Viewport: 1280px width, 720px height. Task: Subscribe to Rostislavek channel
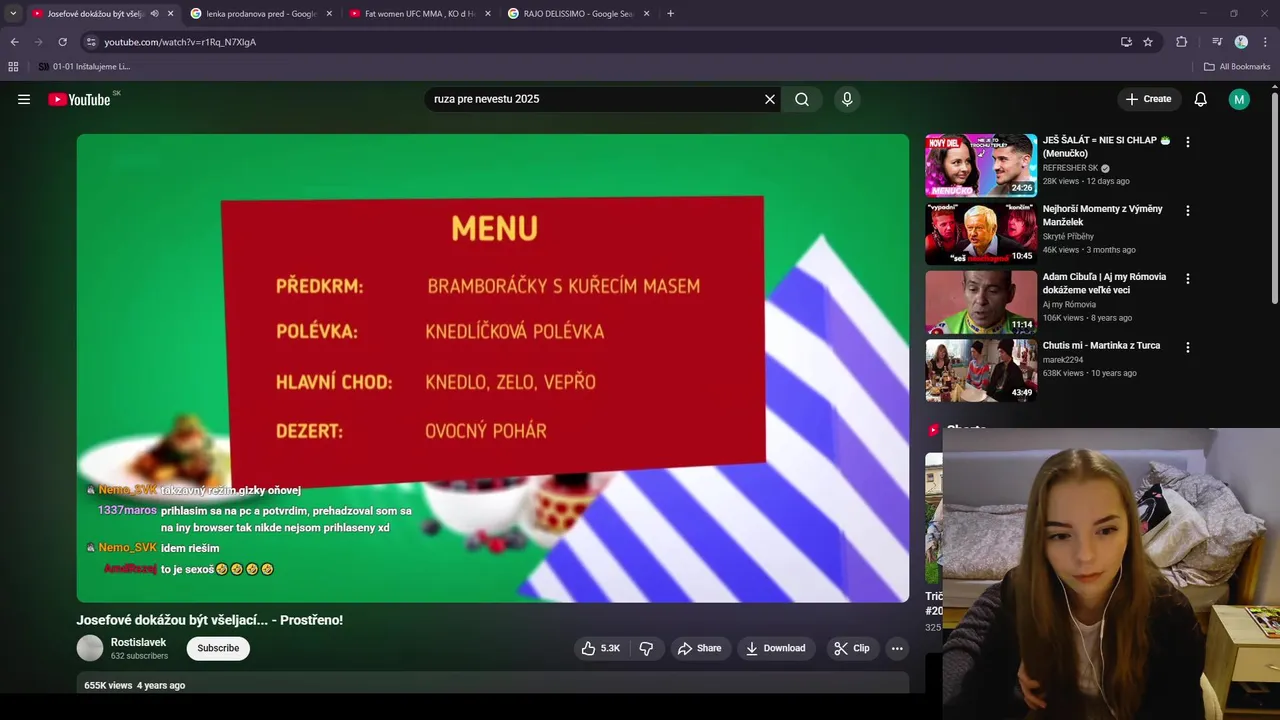coord(218,648)
